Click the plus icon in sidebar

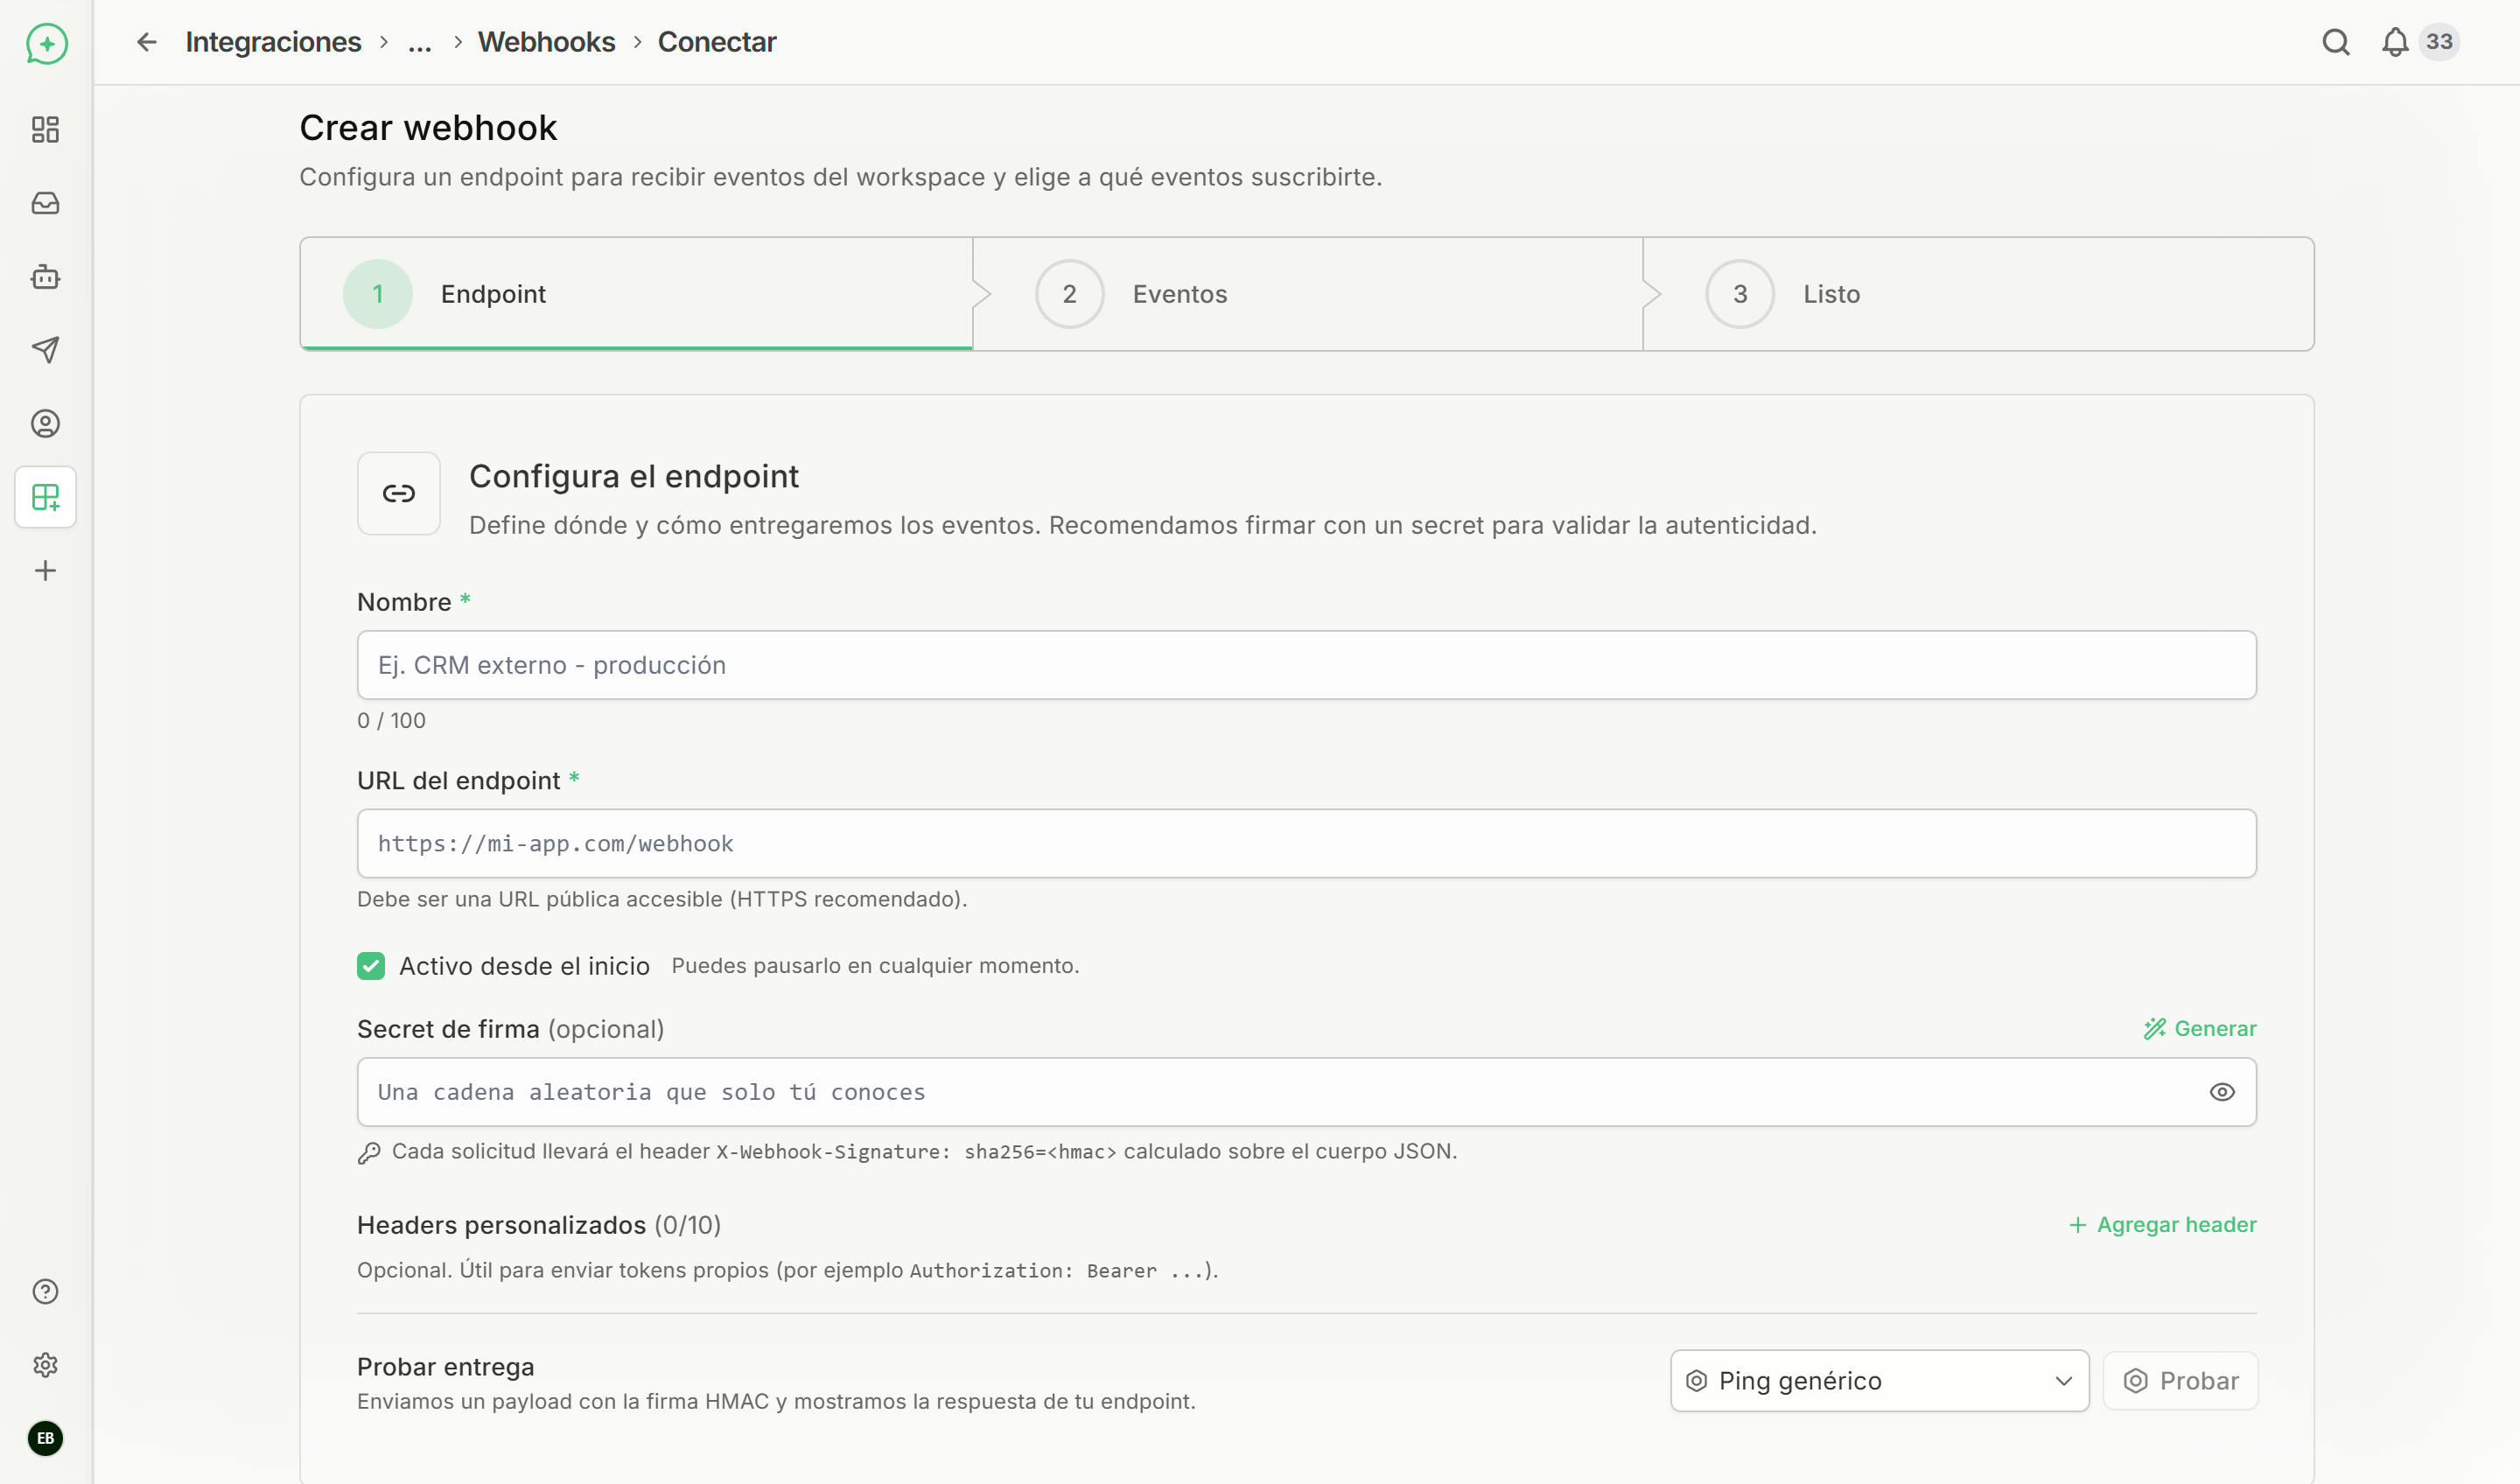point(45,570)
